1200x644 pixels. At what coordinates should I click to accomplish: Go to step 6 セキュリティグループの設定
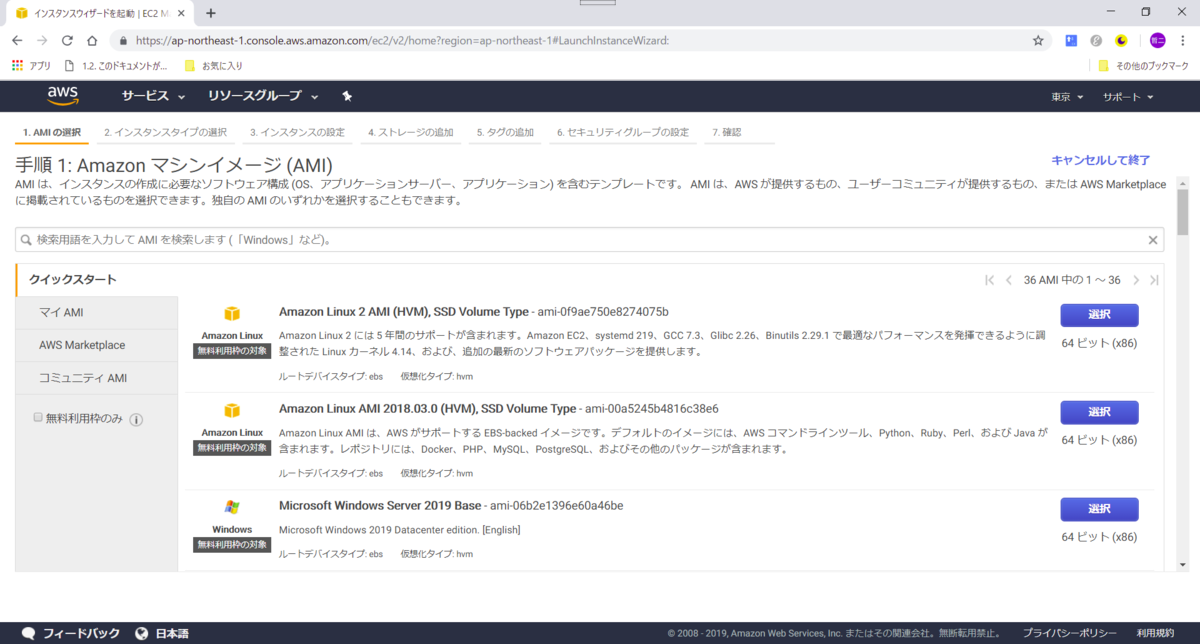623,132
